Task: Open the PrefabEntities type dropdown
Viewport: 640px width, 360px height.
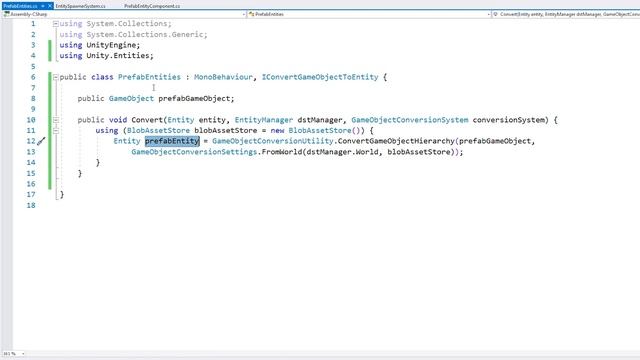Action: 369,14
